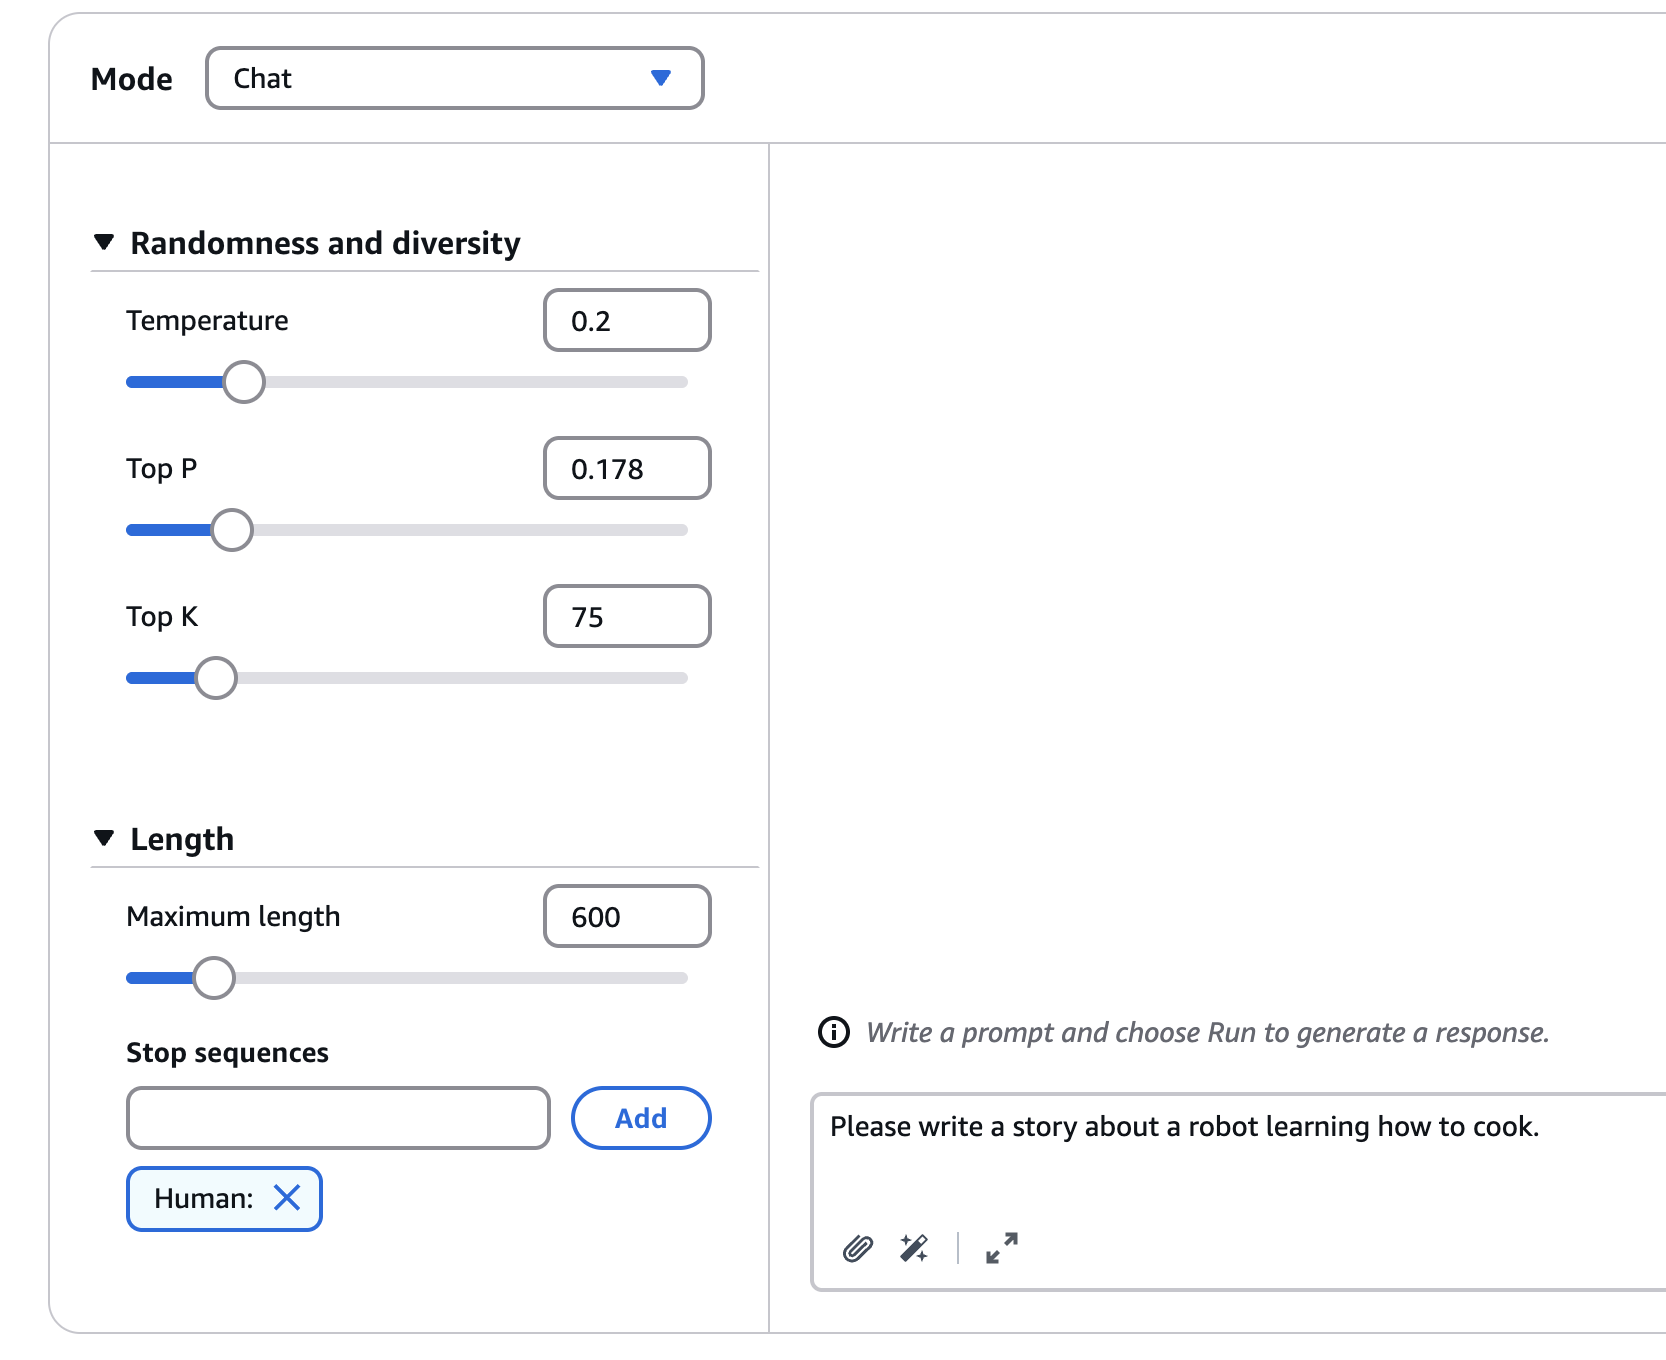The height and width of the screenshot is (1360, 1666).
Task: Click into the prompt text area
Action: (1238, 1160)
